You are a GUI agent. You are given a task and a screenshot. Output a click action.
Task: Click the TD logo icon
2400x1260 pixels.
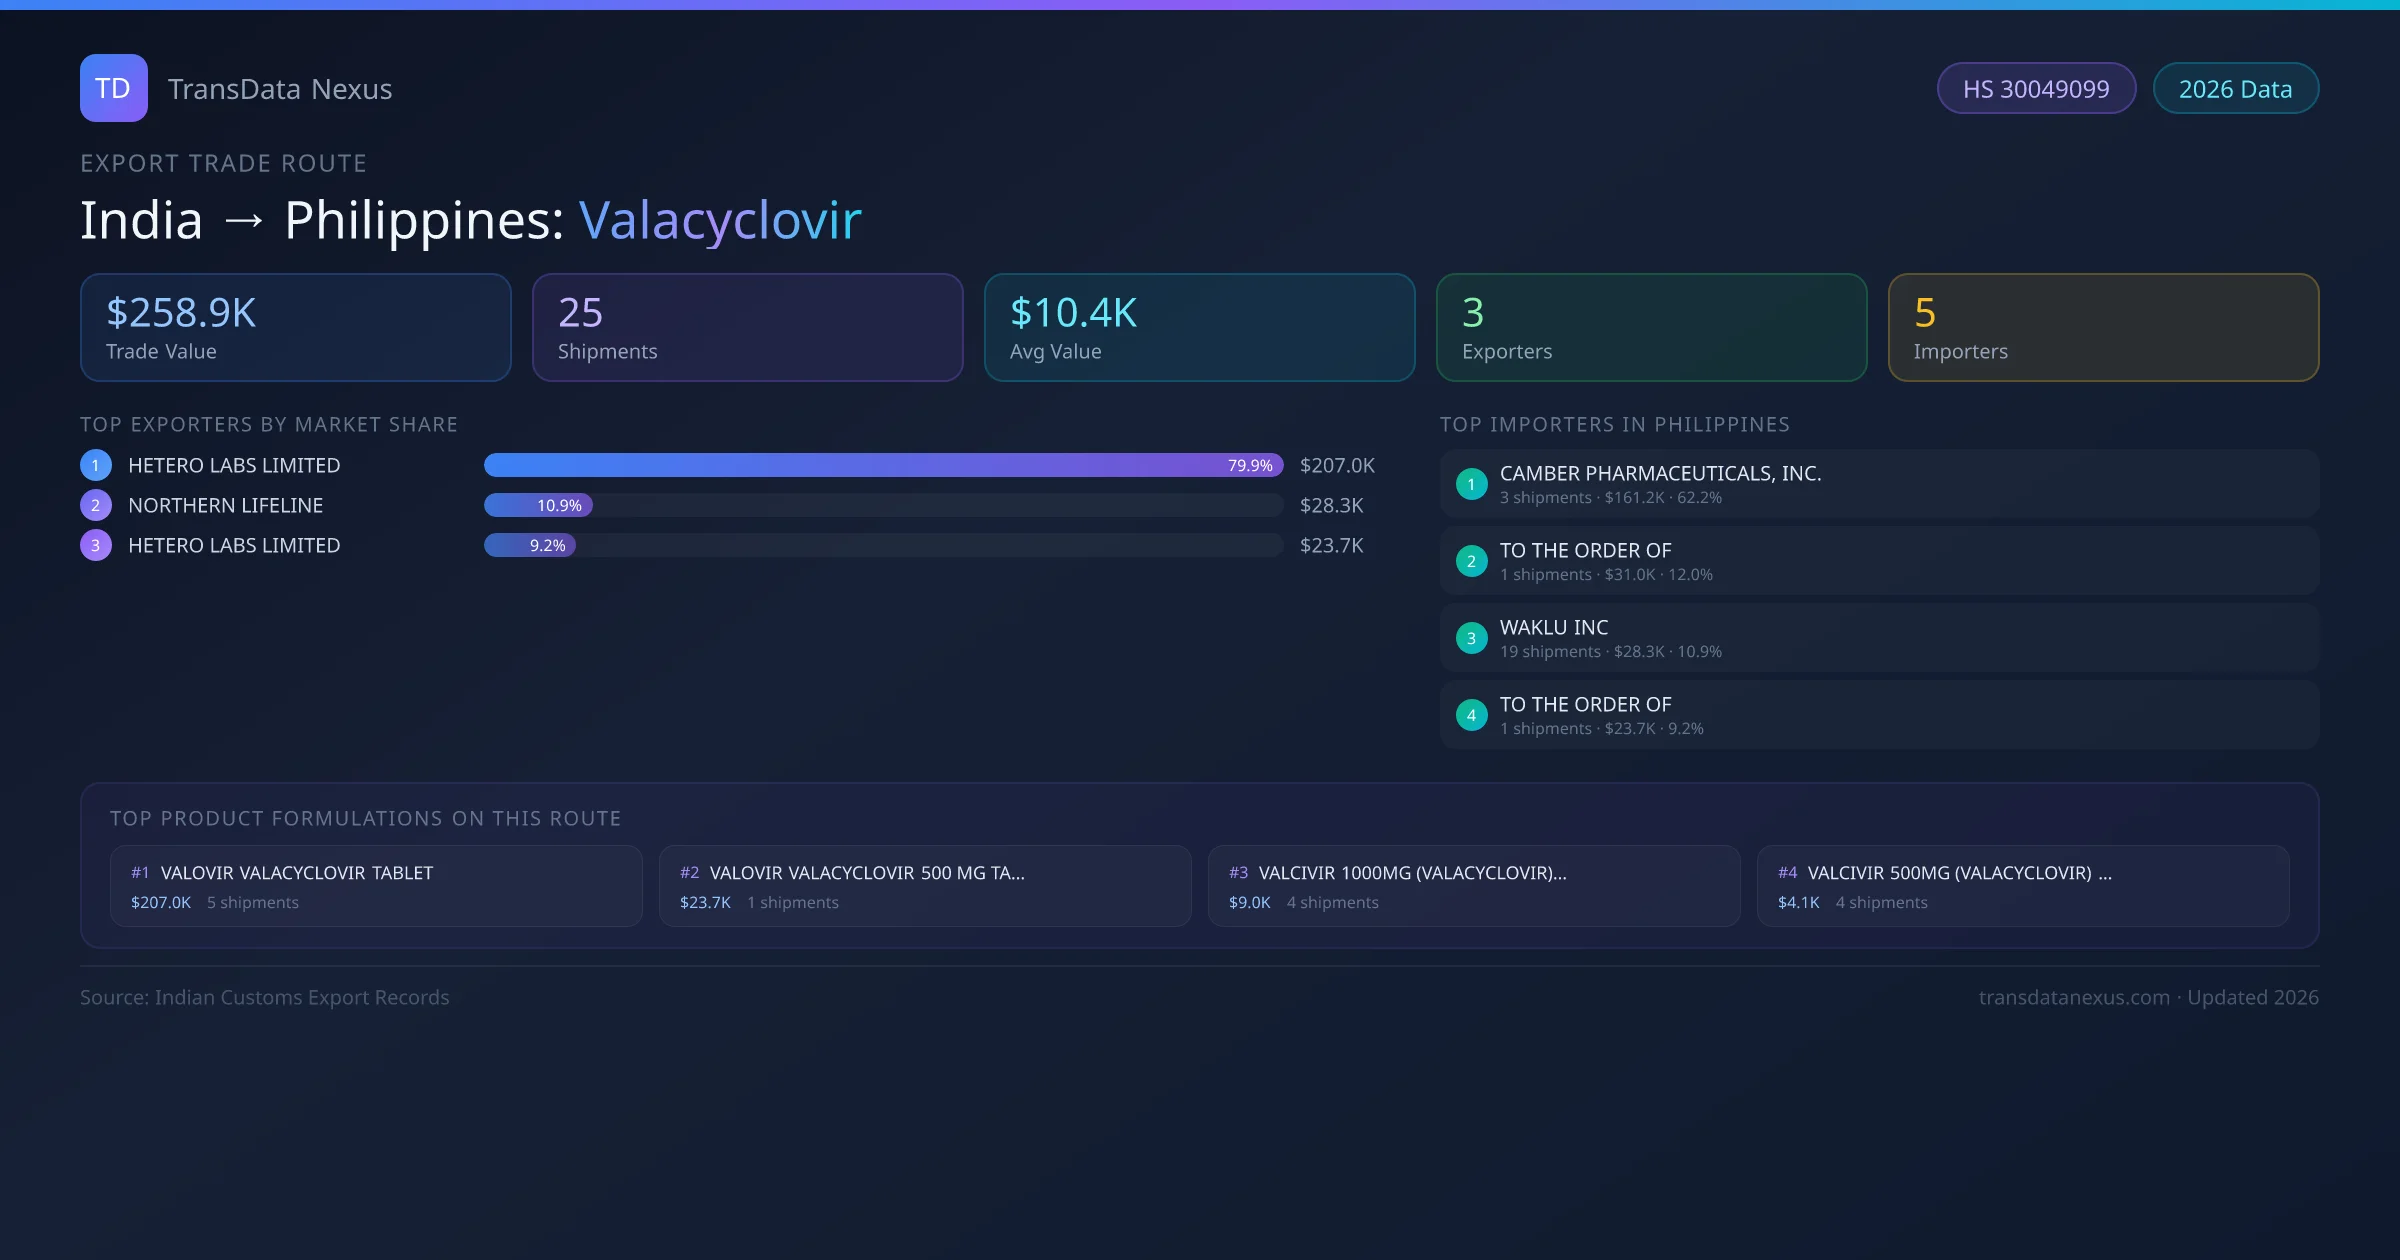113,88
